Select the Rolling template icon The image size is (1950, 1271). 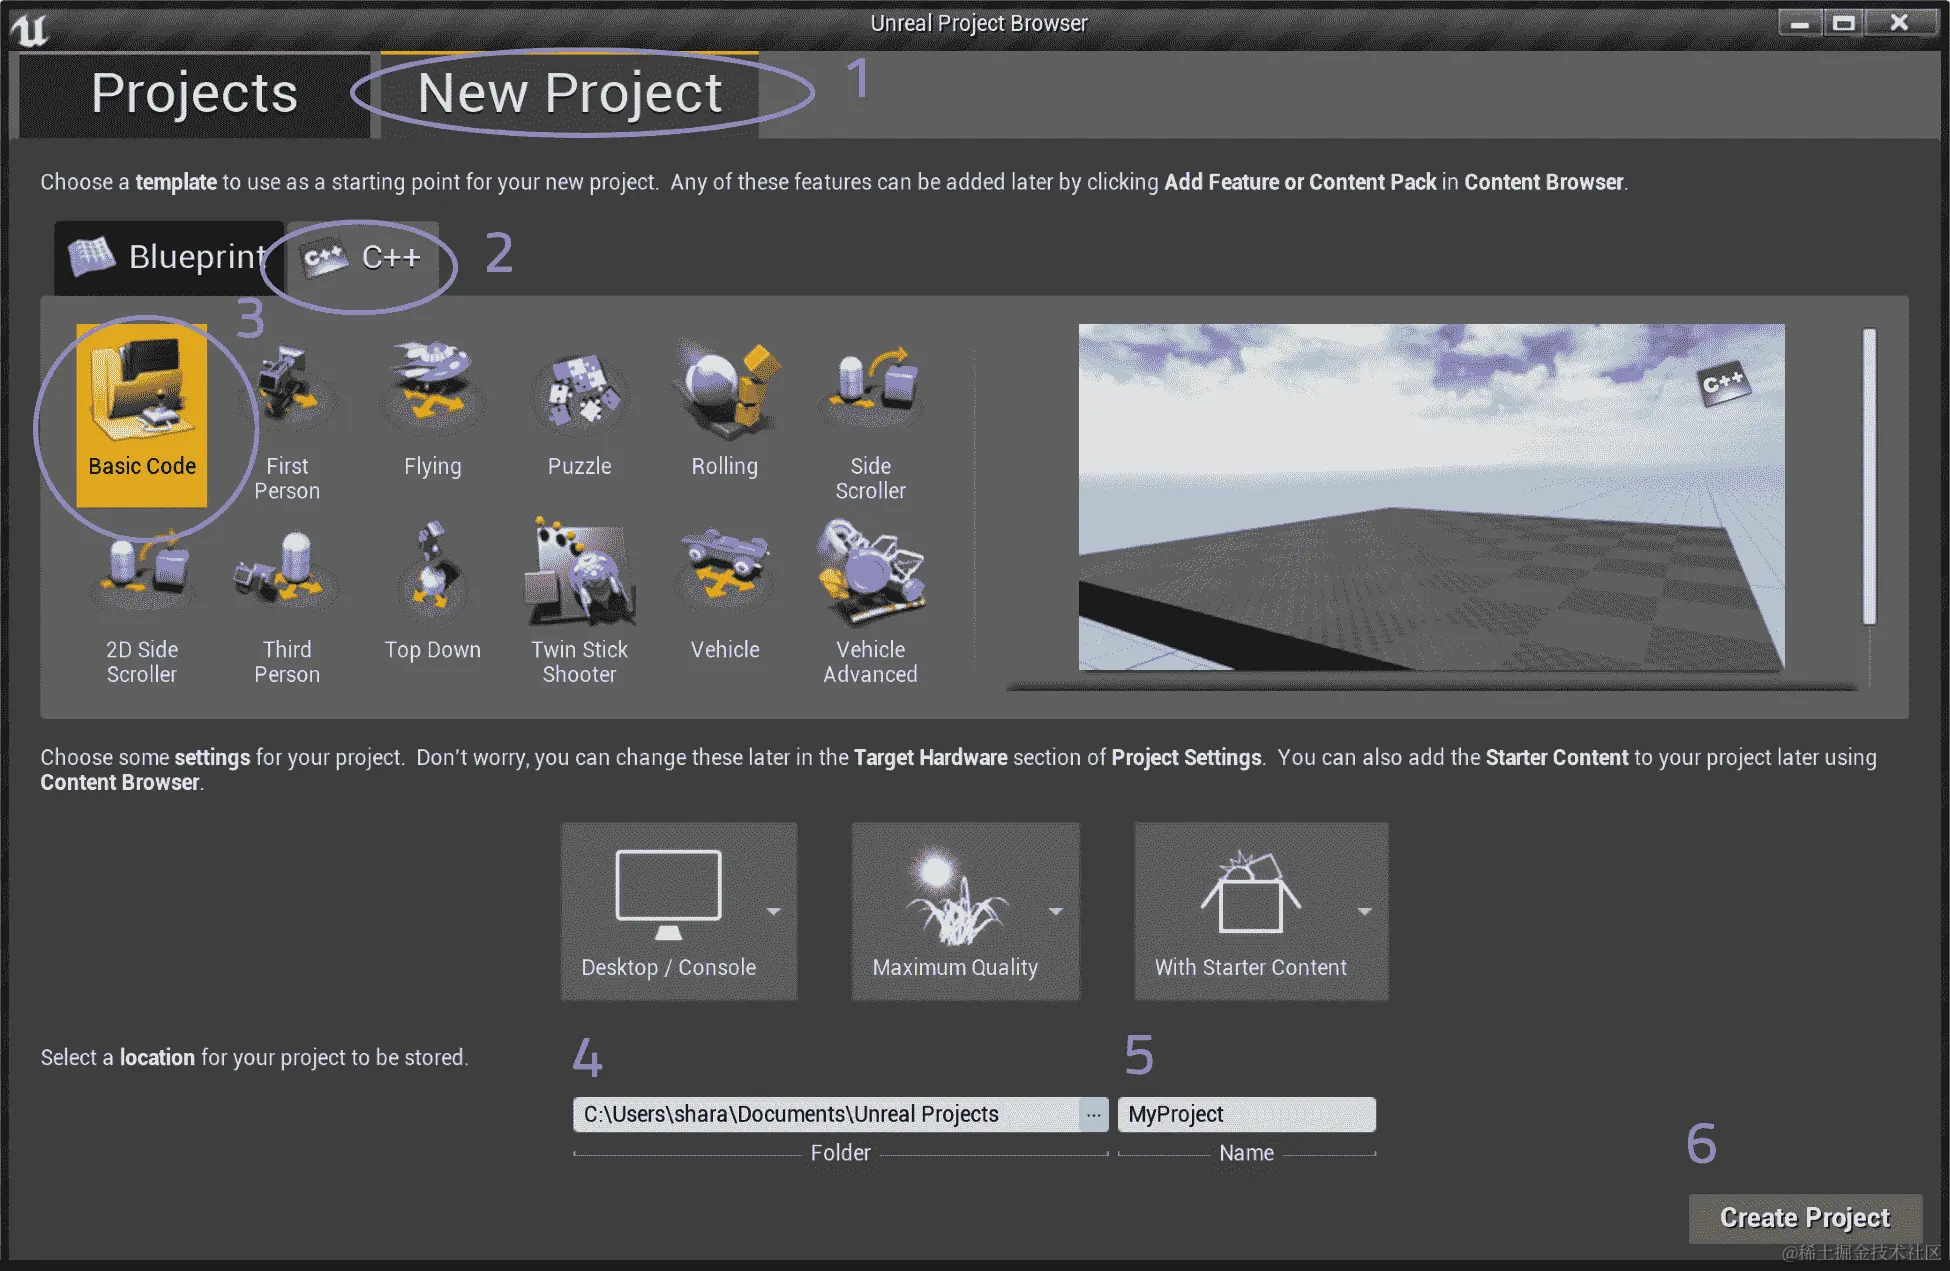tap(725, 392)
